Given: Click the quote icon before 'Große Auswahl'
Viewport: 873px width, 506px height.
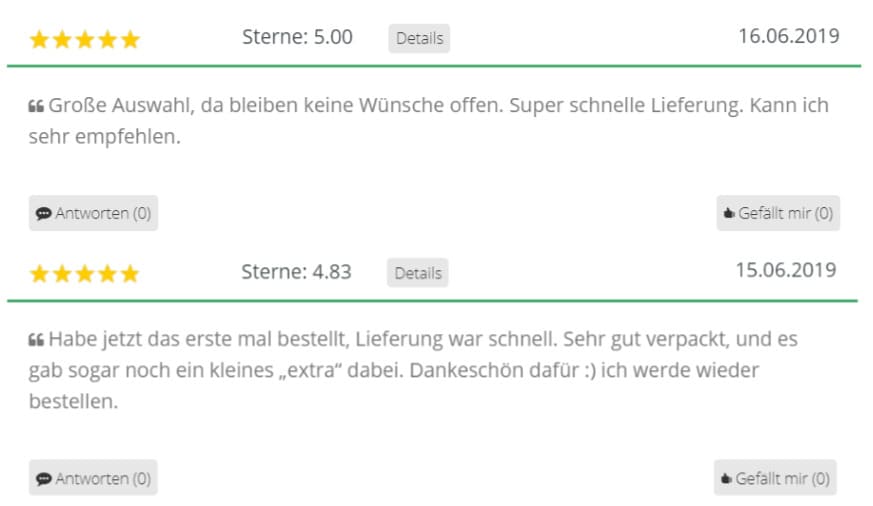Looking at the screenshot, I should pos(36,106).
